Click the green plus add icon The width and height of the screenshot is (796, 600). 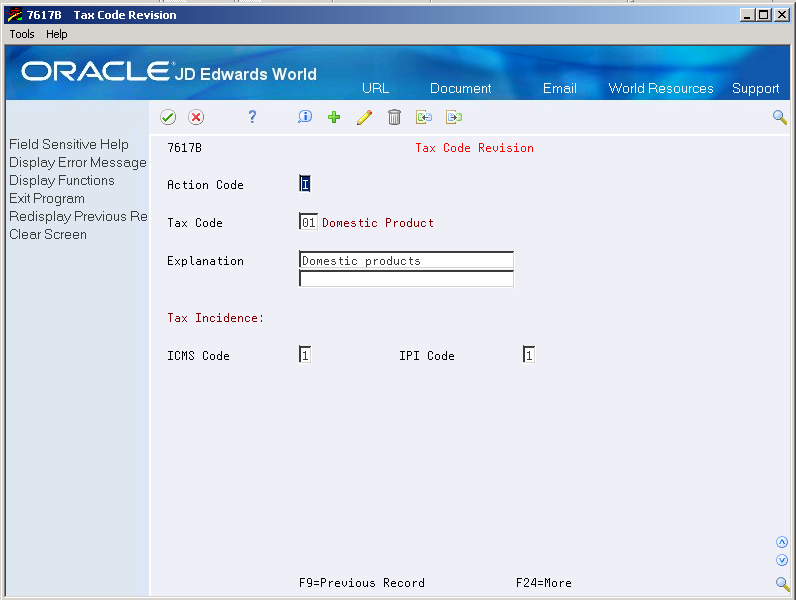[x=334, y=117]
